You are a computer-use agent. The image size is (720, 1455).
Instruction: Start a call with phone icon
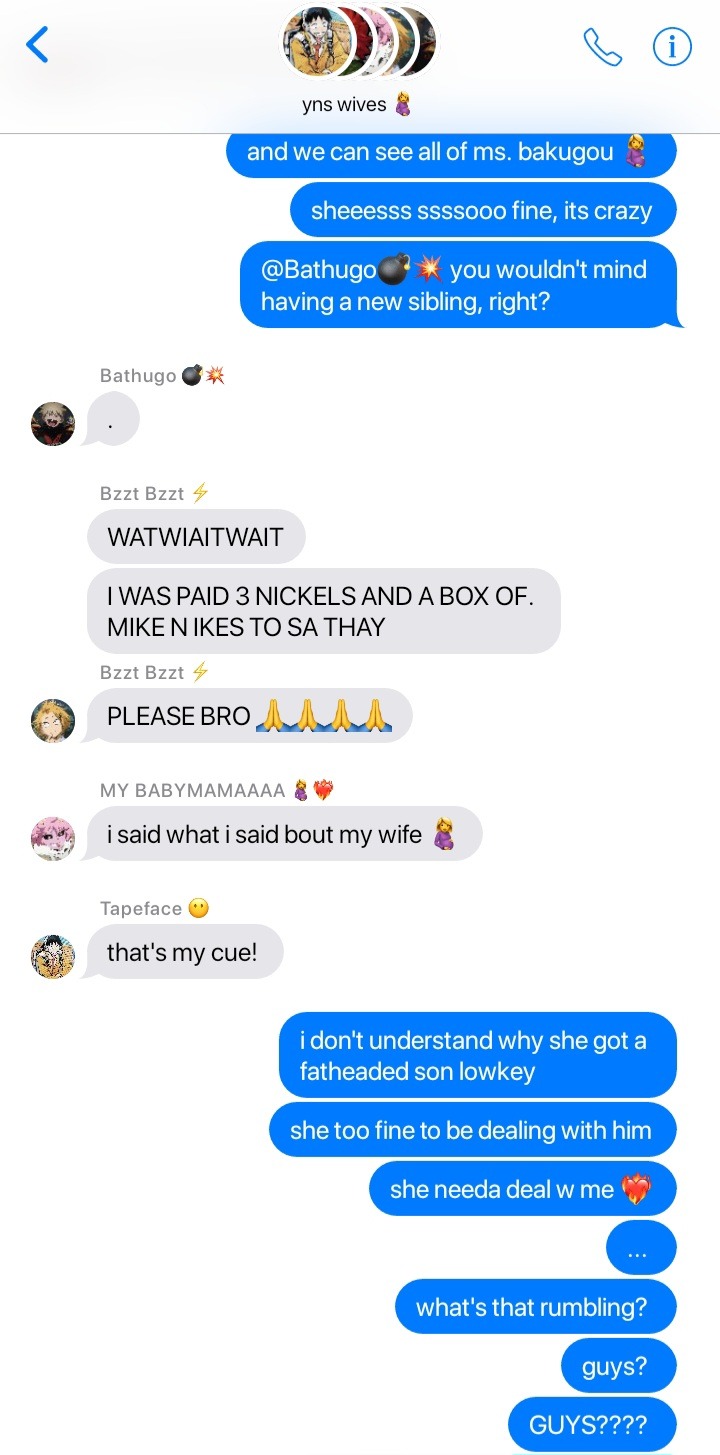click(602, 46)
